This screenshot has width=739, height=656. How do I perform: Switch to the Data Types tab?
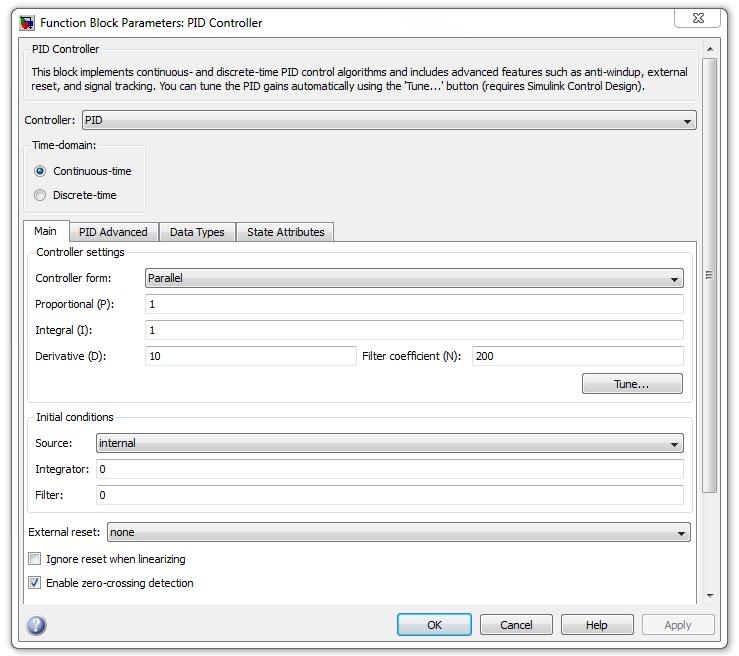point(197,232)
